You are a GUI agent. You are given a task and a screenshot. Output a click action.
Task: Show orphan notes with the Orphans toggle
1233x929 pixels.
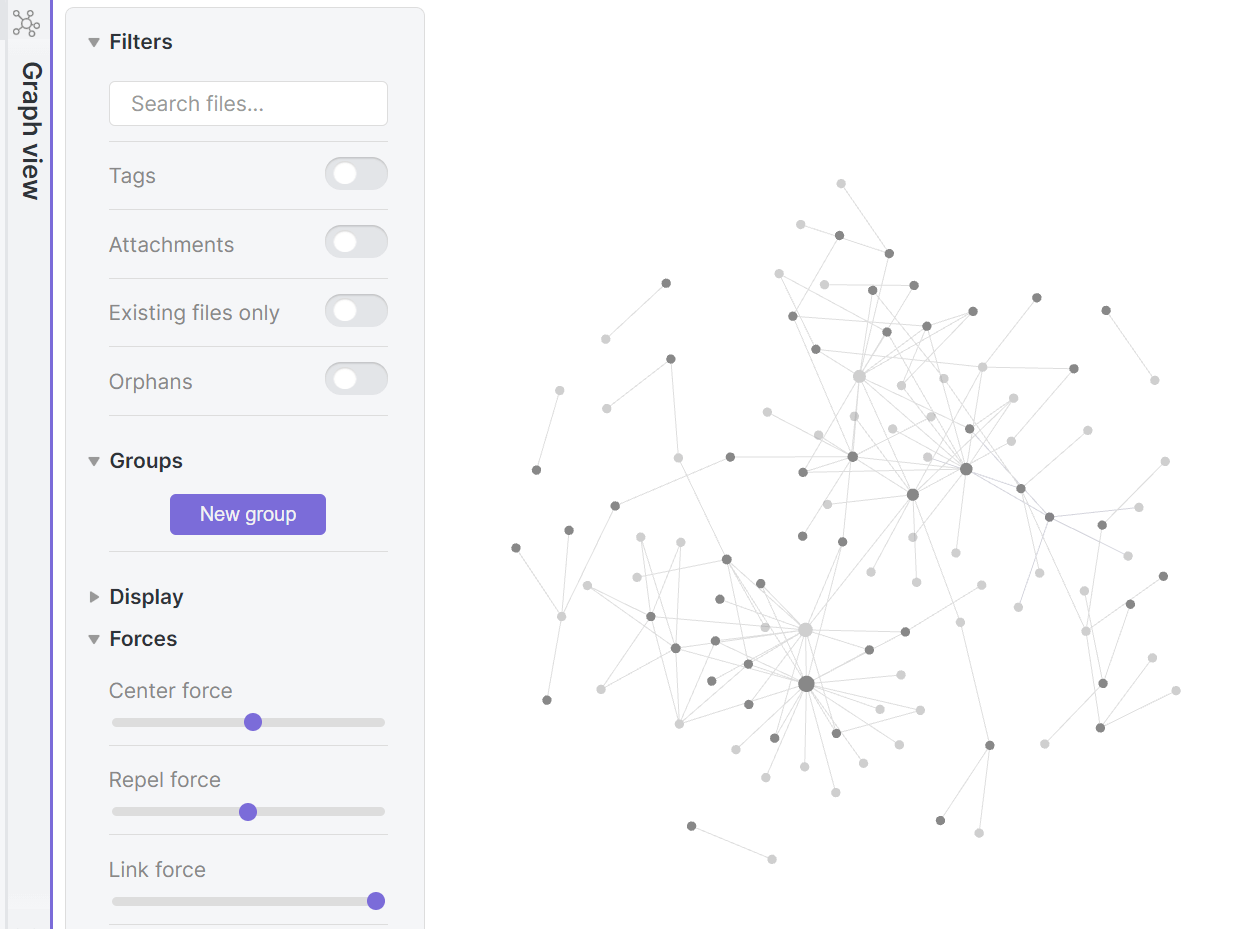tap(356, 378)
